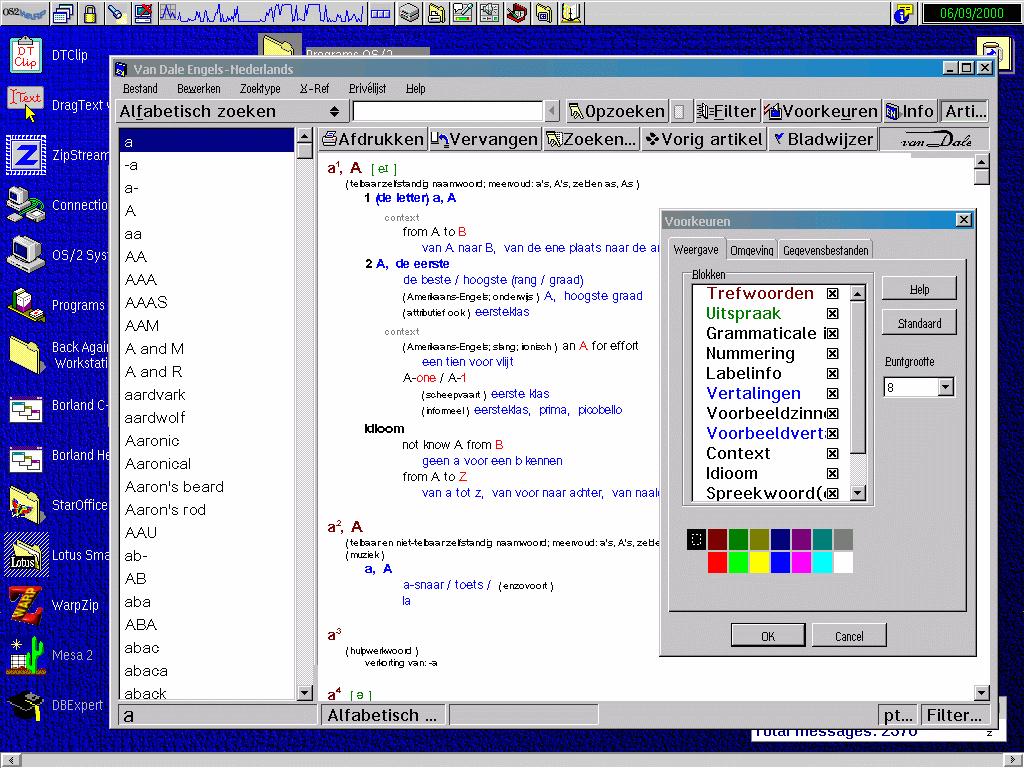Toggle the Vertalingen checkbox
This screenshot has height=768, width=1024.
tap(833, 394)
